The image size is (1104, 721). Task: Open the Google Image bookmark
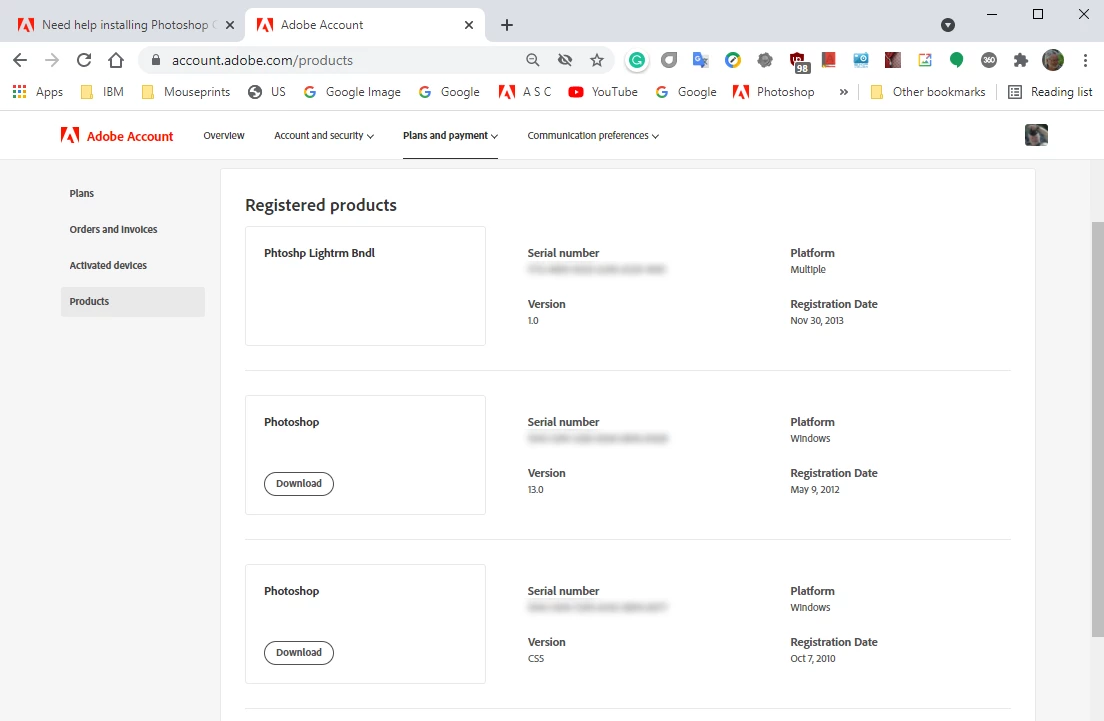(352, 92)
